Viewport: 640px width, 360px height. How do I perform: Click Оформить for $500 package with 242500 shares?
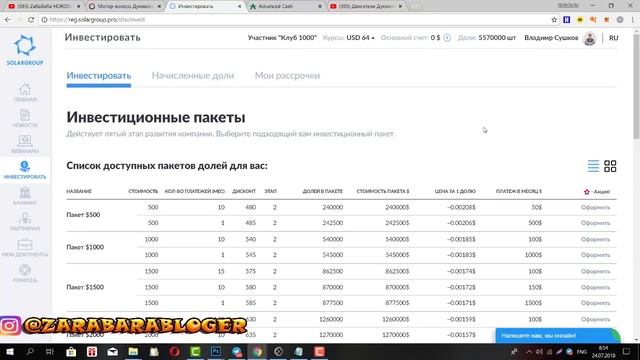pyautogui.click(x=595, y=223)
